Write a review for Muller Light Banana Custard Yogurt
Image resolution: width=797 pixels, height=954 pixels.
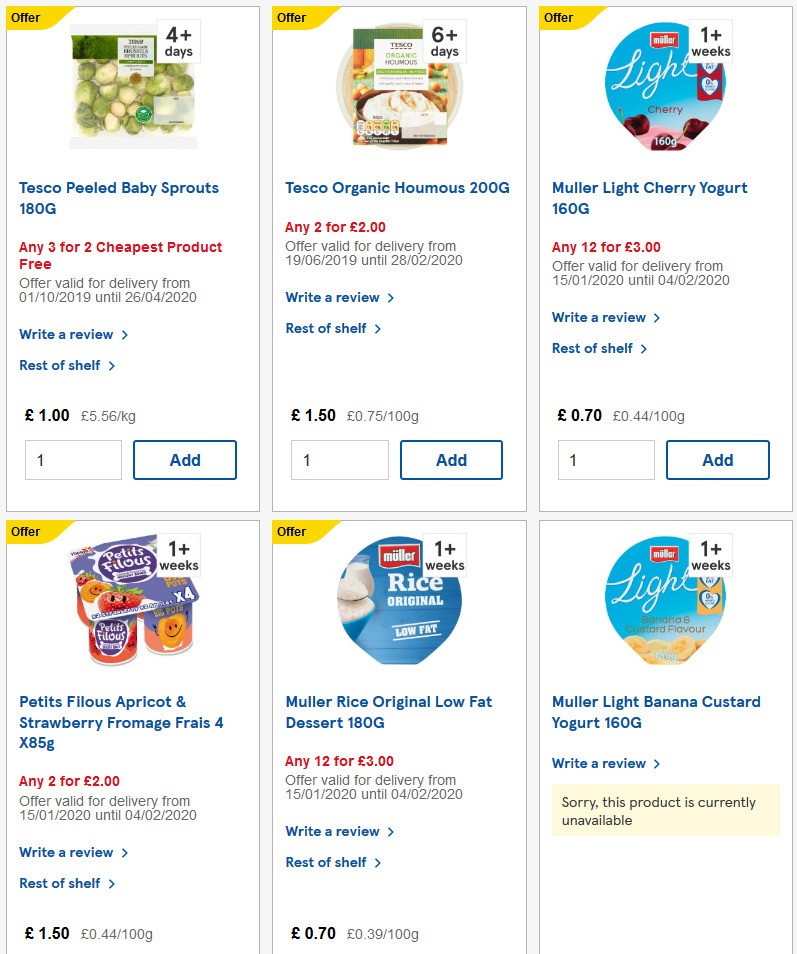coord(599,763)
